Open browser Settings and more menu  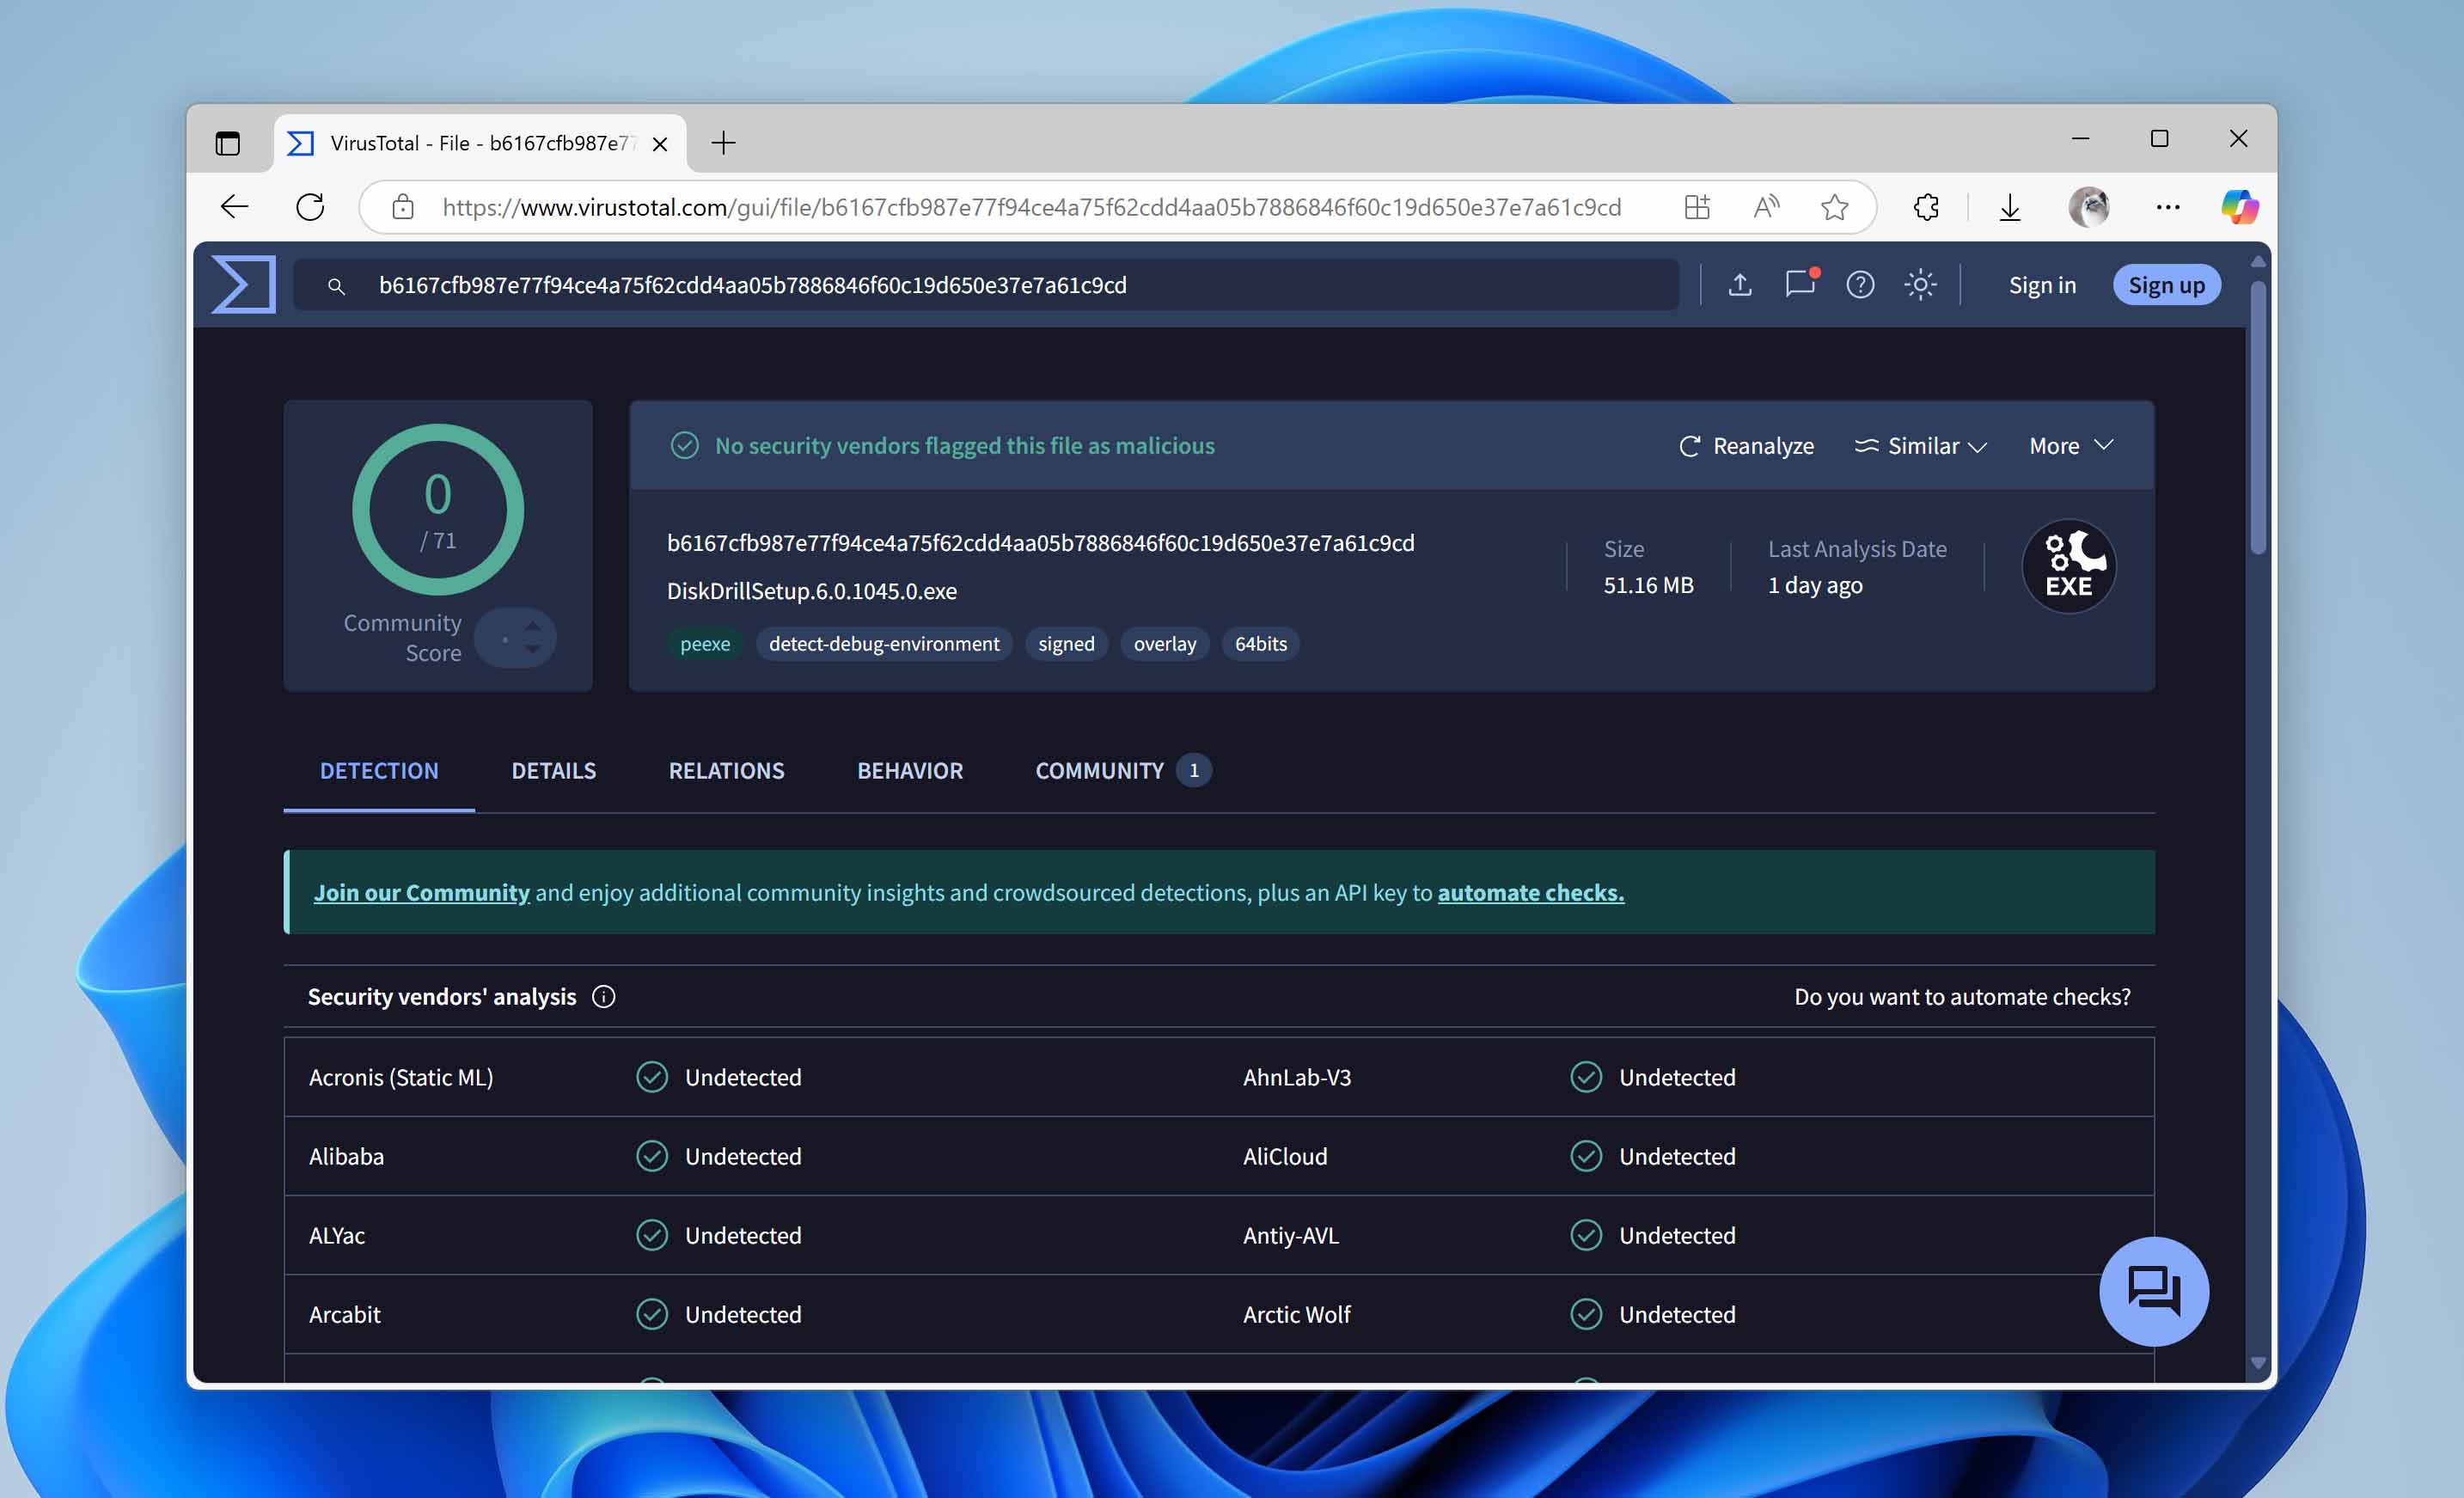click(x=2168, y=207)
